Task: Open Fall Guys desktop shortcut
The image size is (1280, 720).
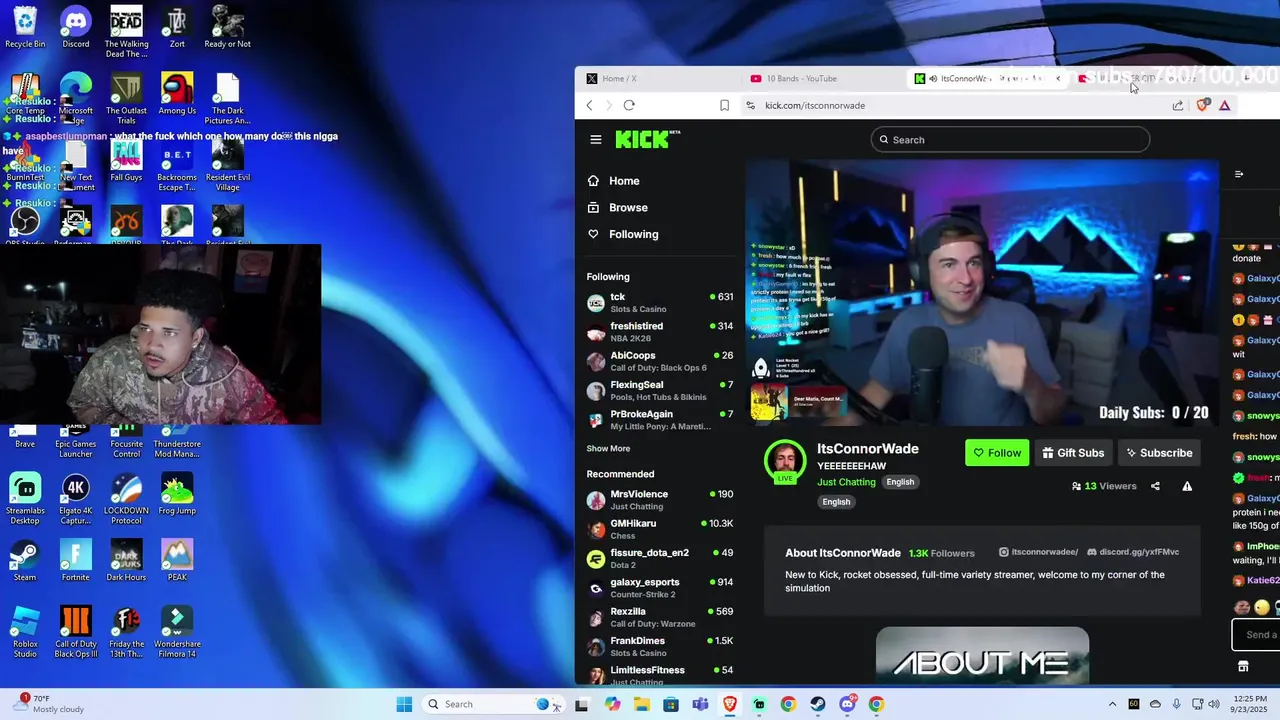Action: (126, 161)
